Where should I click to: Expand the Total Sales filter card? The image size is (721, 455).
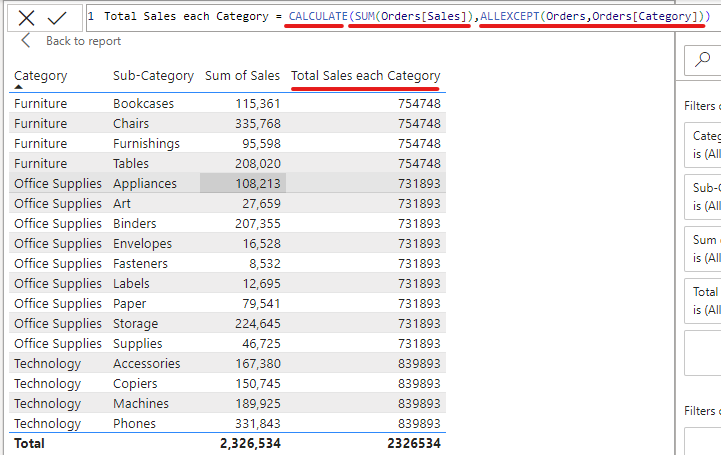pos(705,301)
